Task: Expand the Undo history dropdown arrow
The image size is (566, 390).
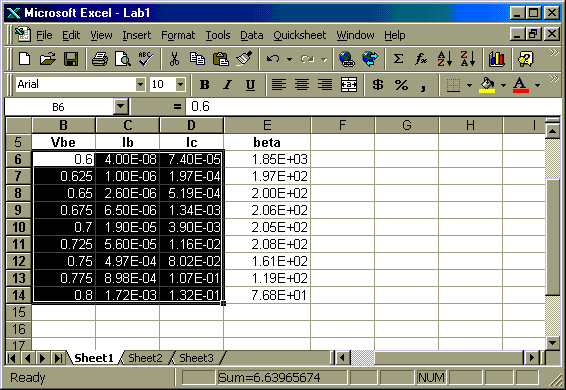Action: coord(289,59)
